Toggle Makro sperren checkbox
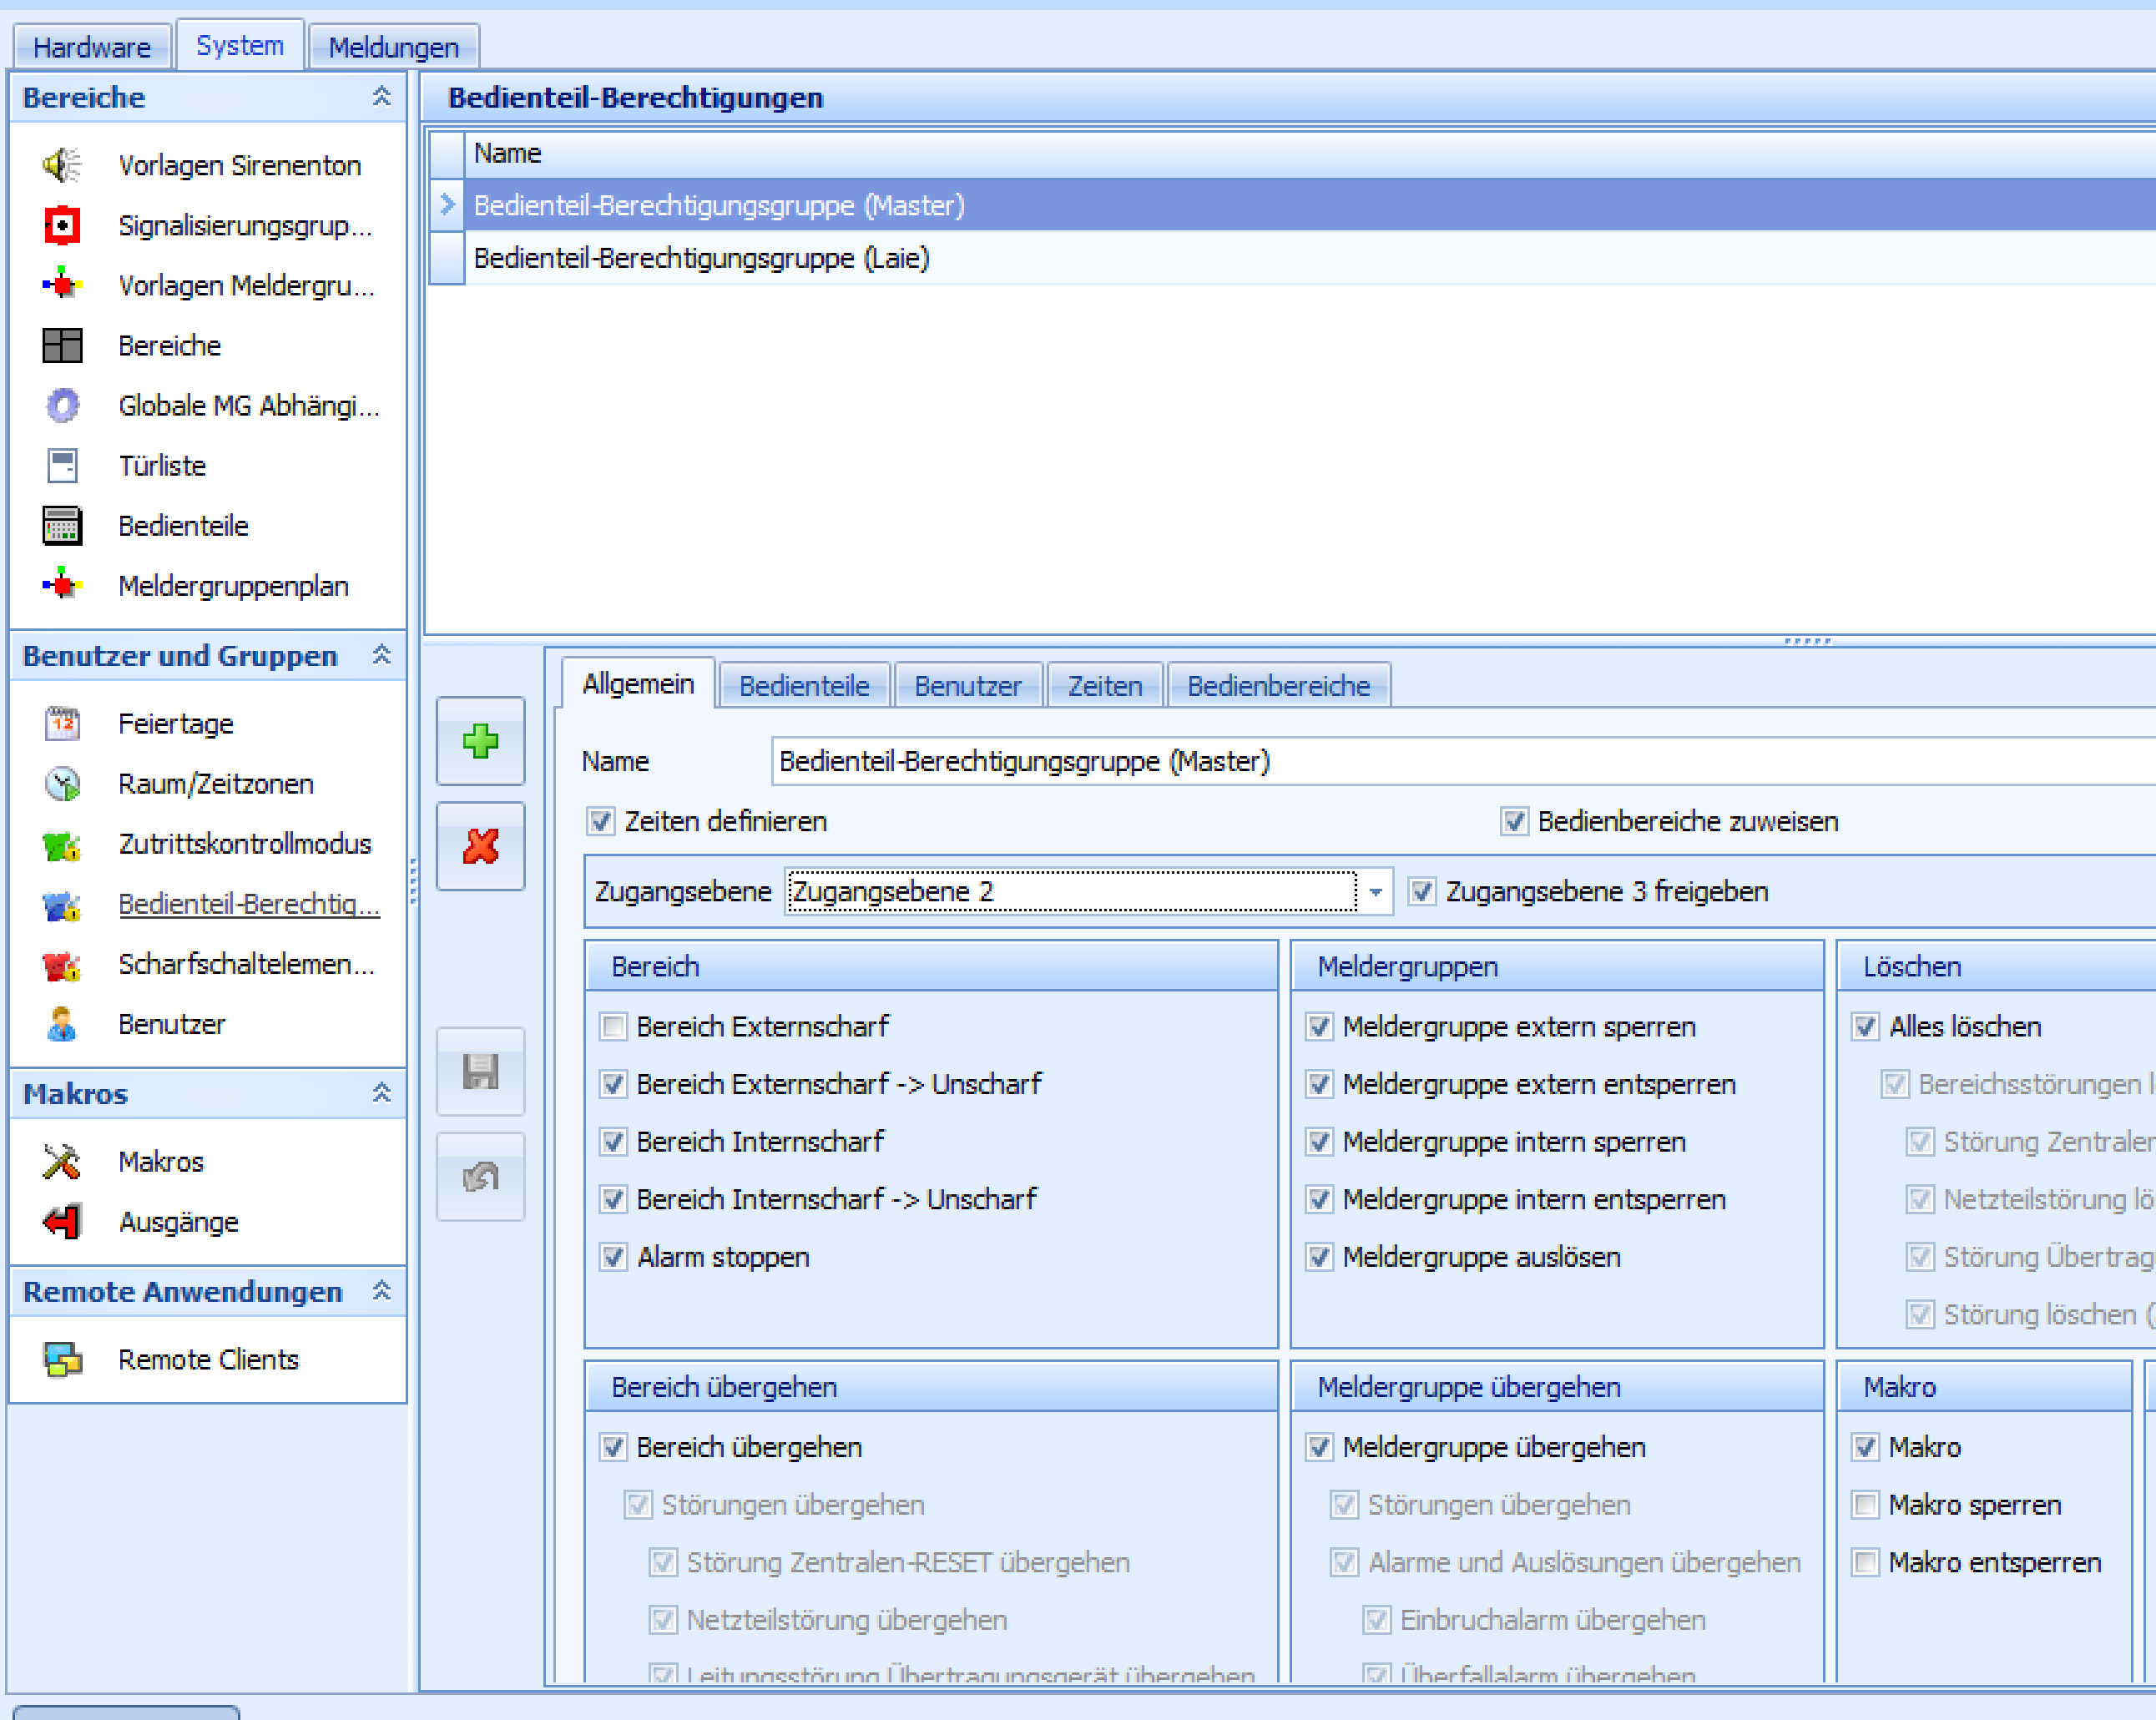The height and width of the screenshot is (1720, 2156). (1865, 1505)
